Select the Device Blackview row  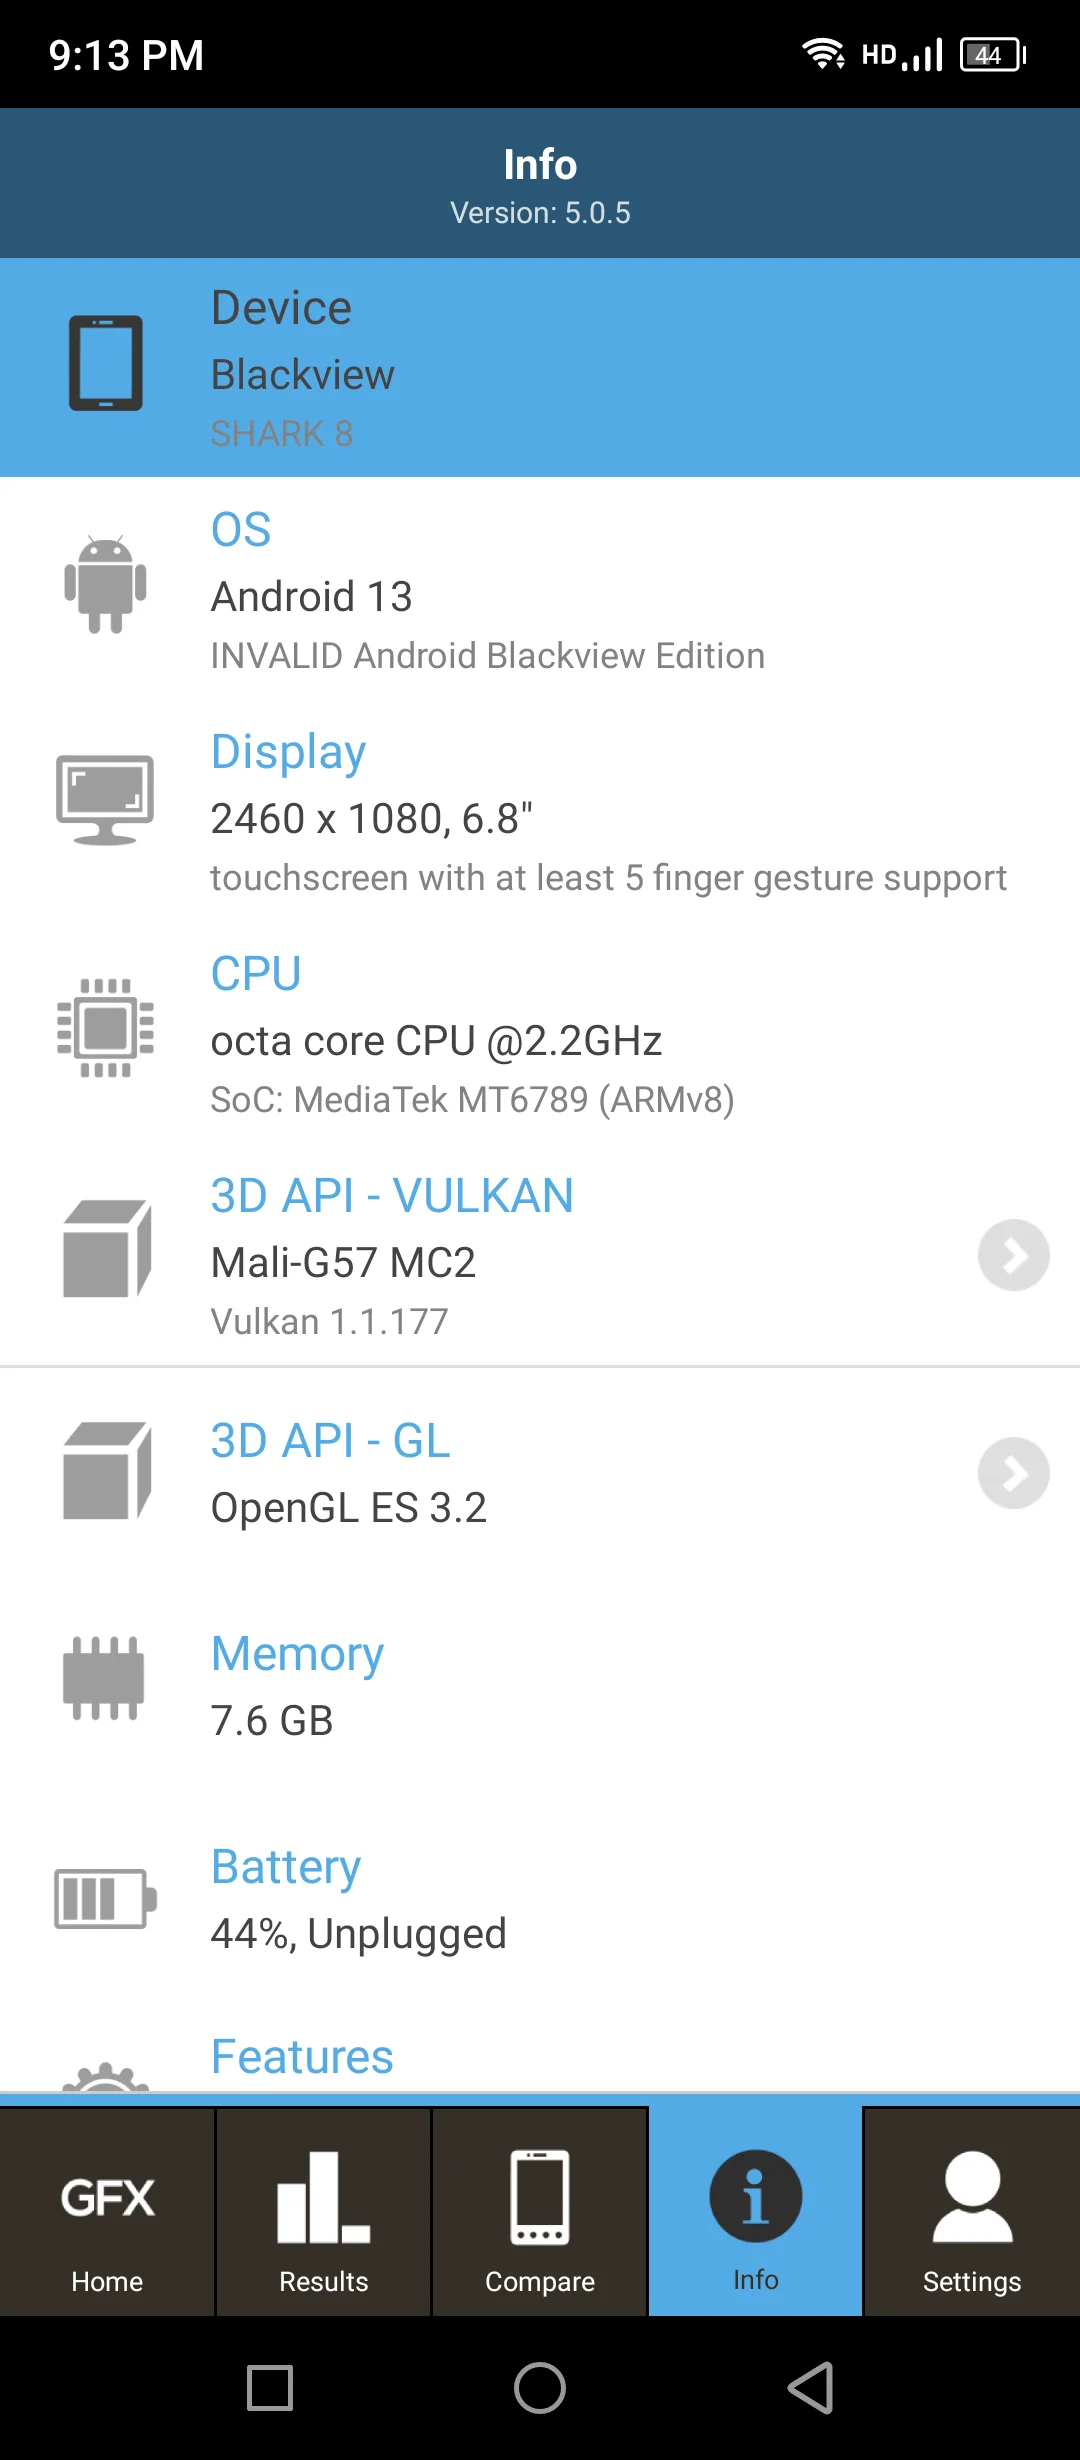click(540, 368)
